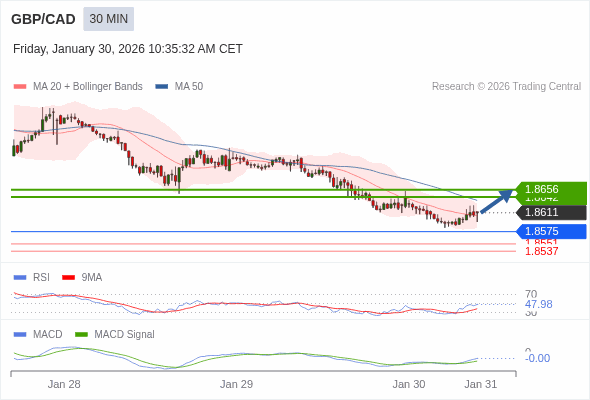This screenshot has height=400, width=590.
Task: Click the blue MACD legend swatch
Action: [x=20, y=335]
